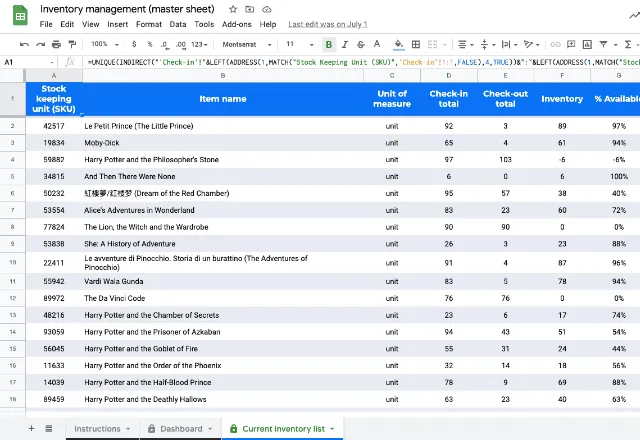Open more number formats 123 dropdown
This screenshot has width=640, height=440.
[x=200, y=44]
